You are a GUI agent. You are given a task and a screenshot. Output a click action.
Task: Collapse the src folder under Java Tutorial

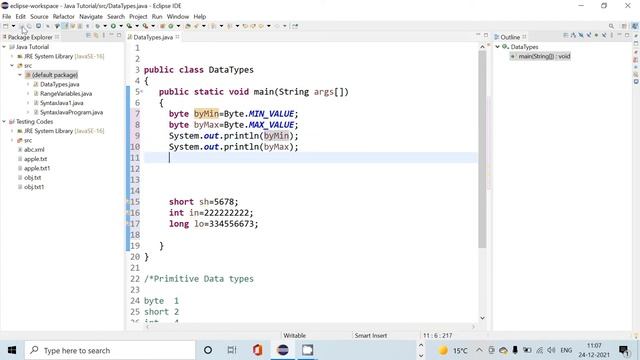[12, 66]
